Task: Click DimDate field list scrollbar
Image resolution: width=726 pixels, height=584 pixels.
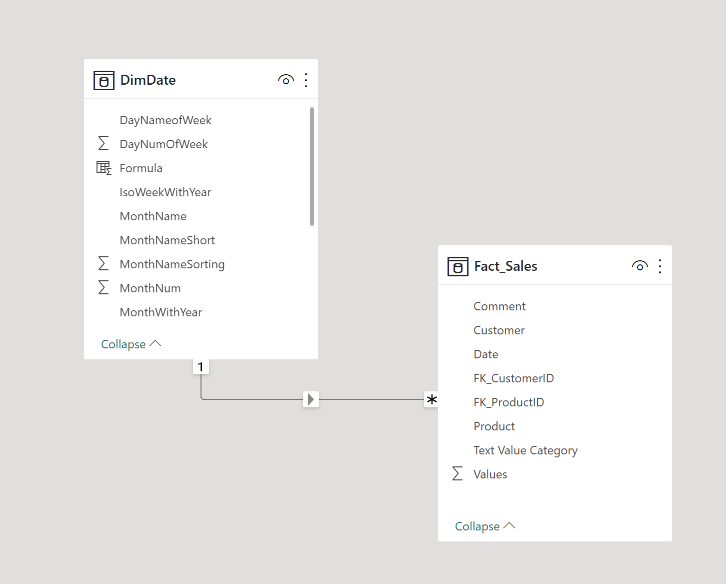Action: pyautogui.click(x=312, y=167)
